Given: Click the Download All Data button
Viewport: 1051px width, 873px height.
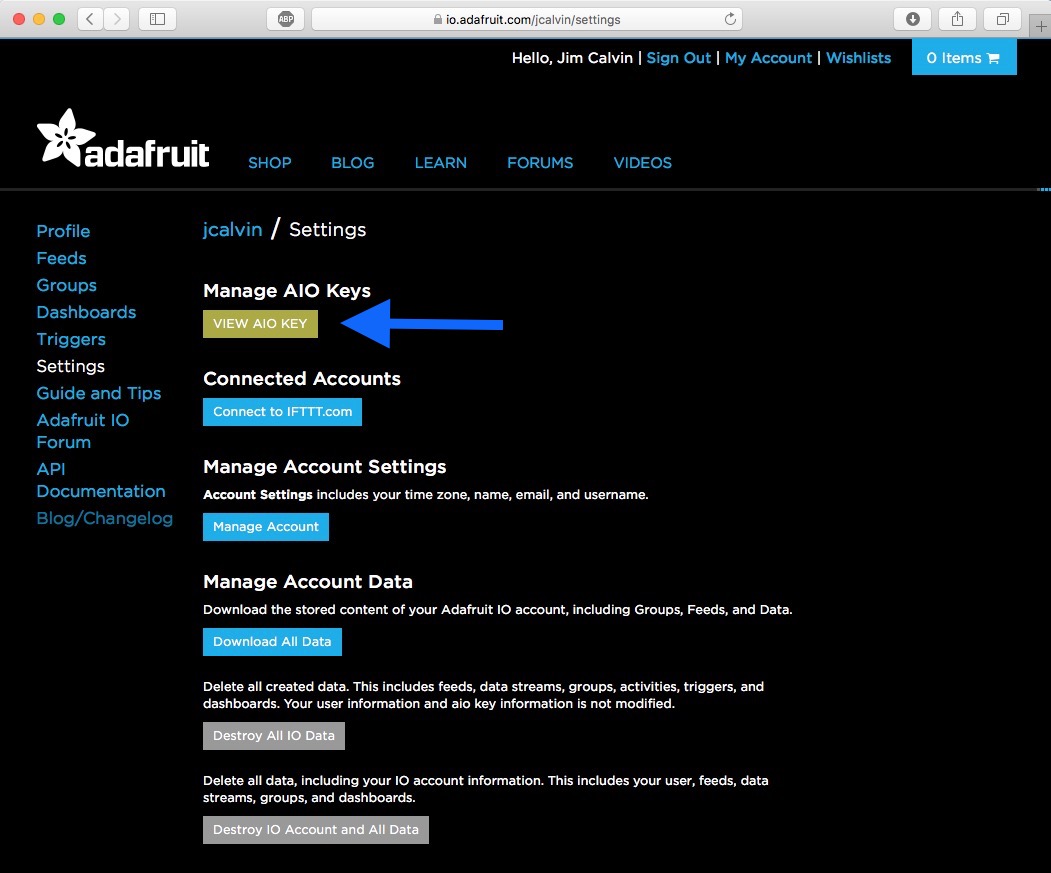Looking at the screenshot, I should pos(272,642).
